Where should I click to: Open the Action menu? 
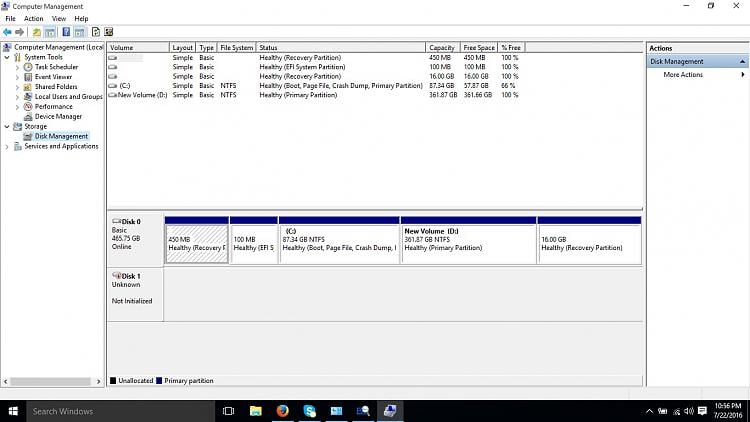pyautogui.click(x=33, y=19)
